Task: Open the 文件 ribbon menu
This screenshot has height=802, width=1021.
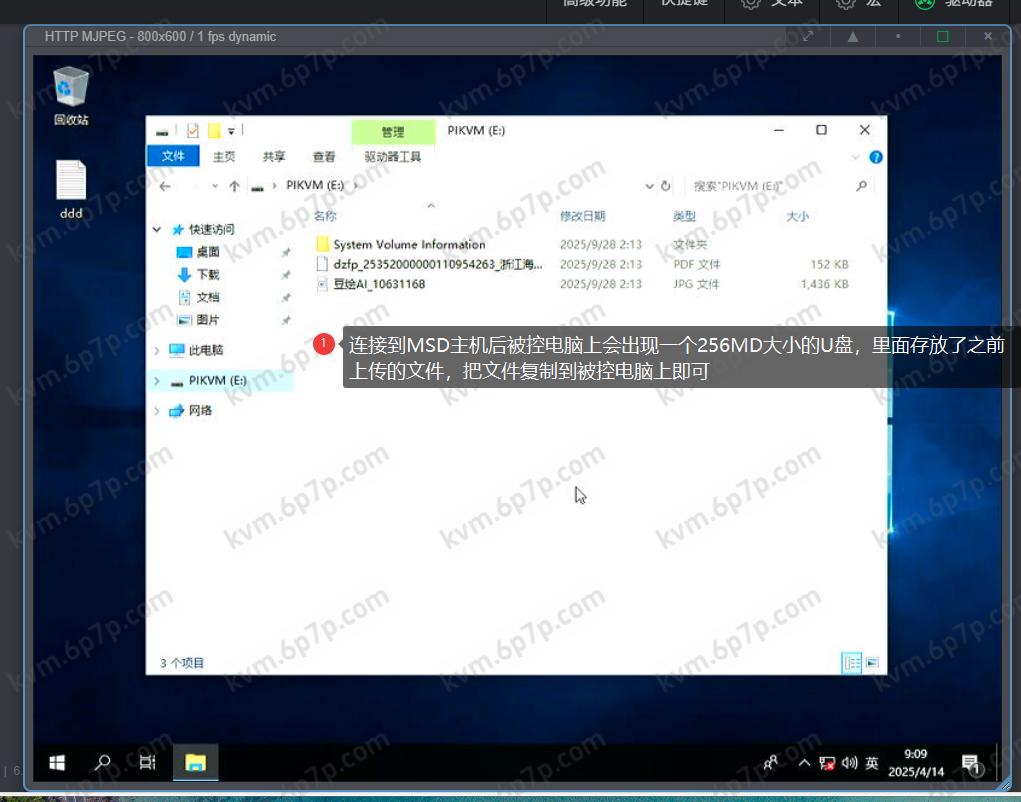Action: (173, 157)
